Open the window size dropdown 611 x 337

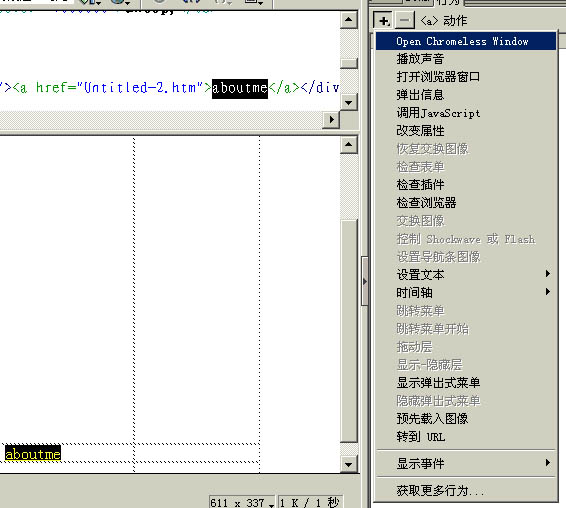click(x=242, y=503)
